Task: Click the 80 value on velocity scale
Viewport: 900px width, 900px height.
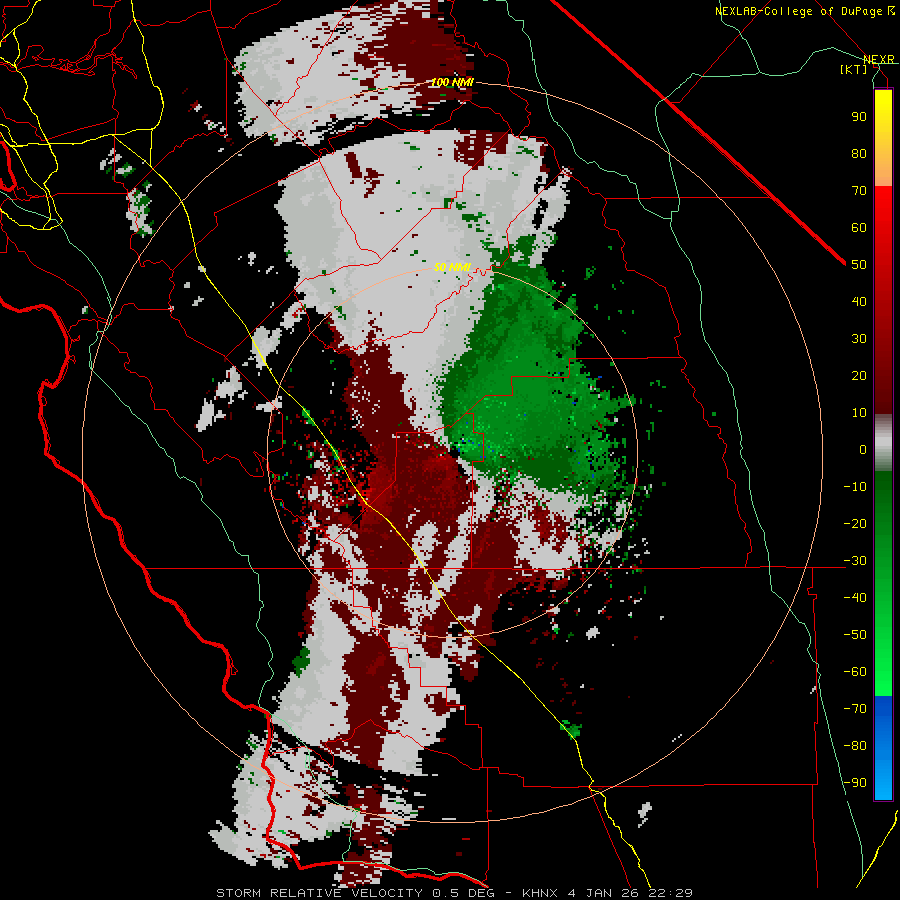Action: click(859, 154)
